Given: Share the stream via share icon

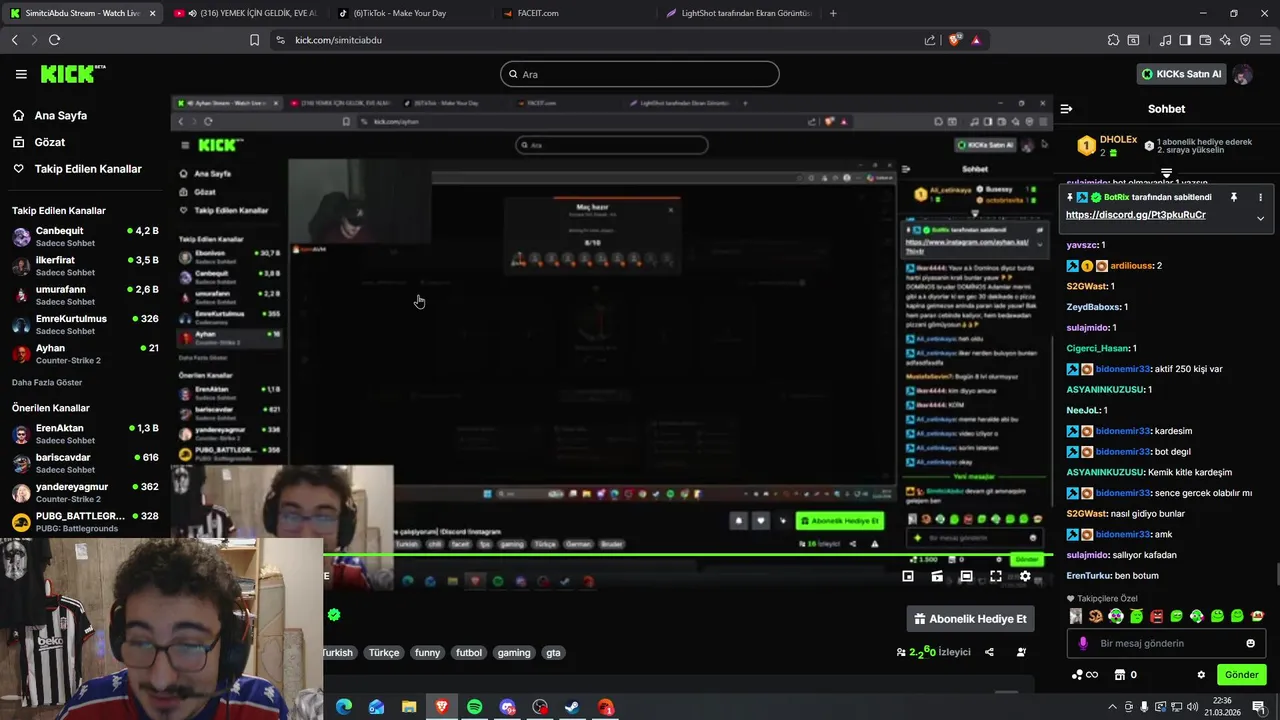Looking at the screenshot, I should pos(989,652).
